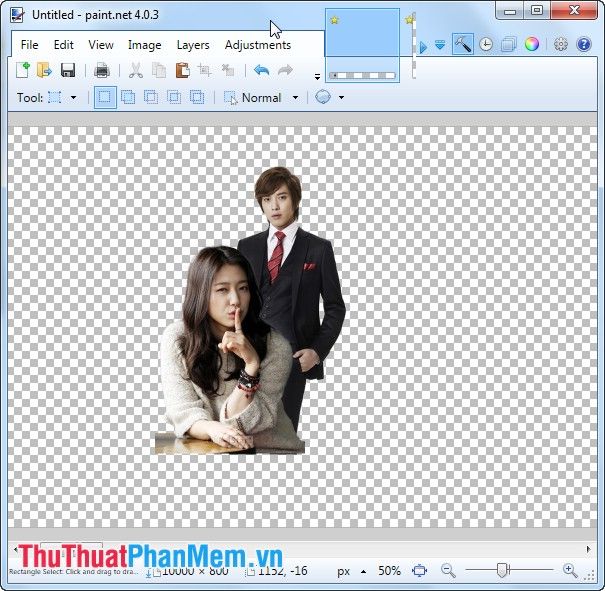
Task: Click the zoom in magnifier icon
Action: click(570, 571)
